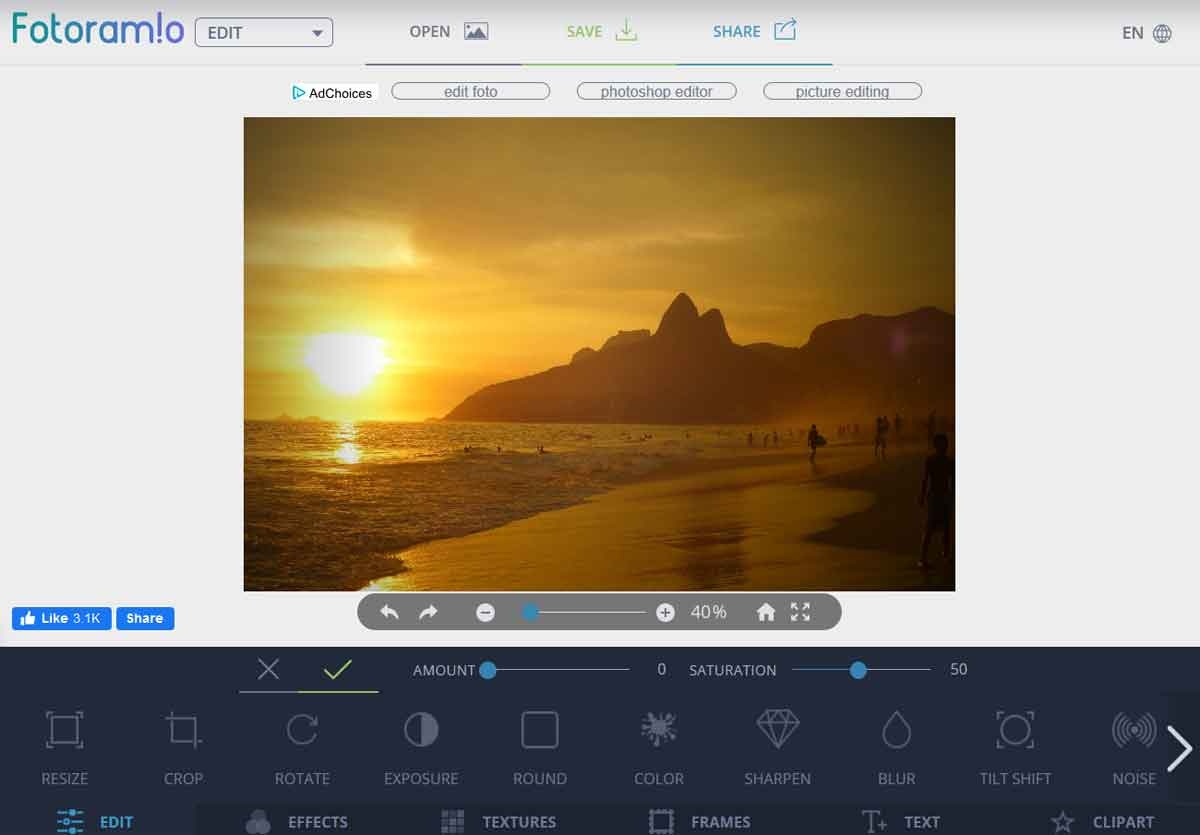Apply the adjustment with the checkmark
The image size is (1200, 835).
[338, 669]
